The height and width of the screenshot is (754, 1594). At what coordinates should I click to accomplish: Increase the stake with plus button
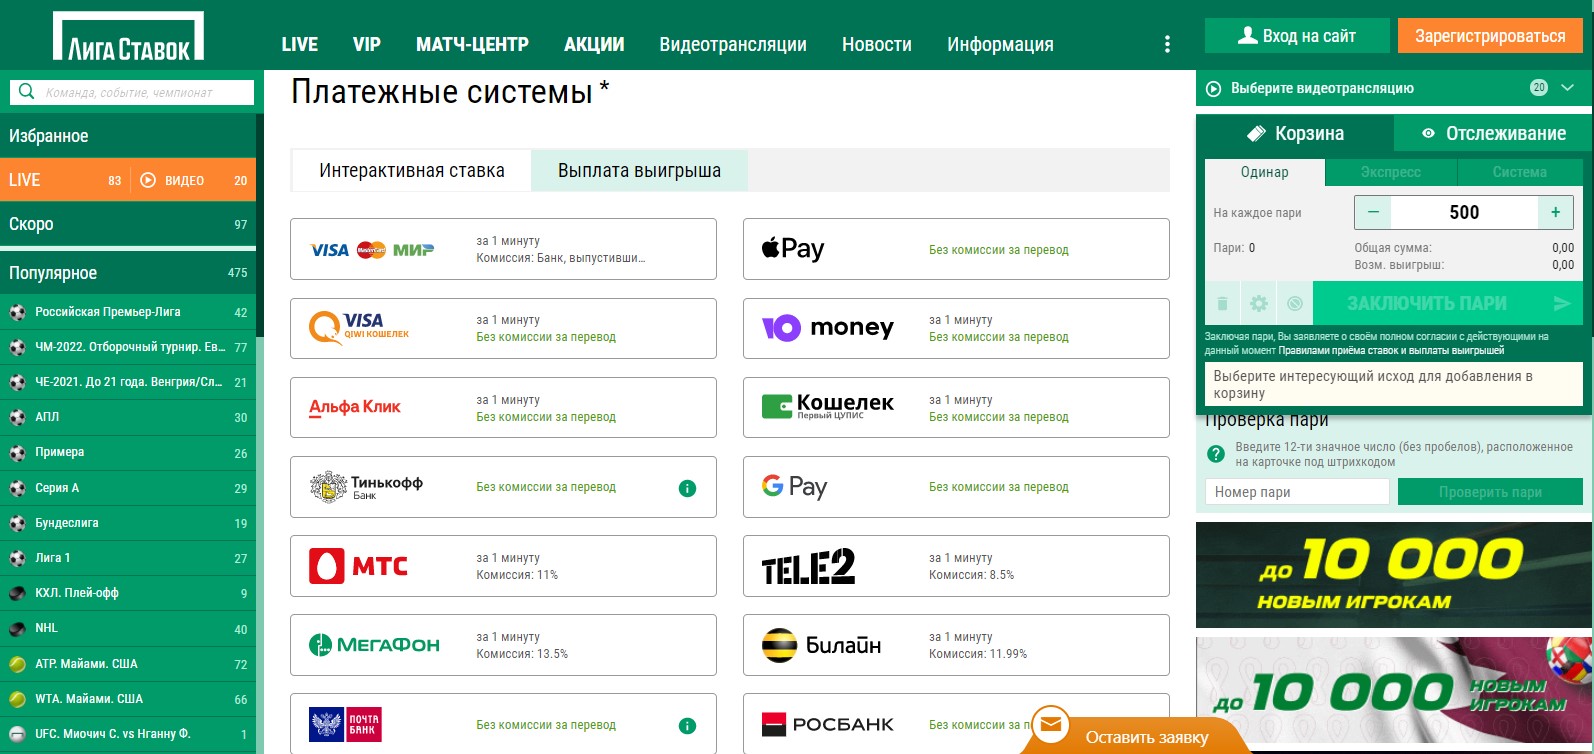point(1555,212)
